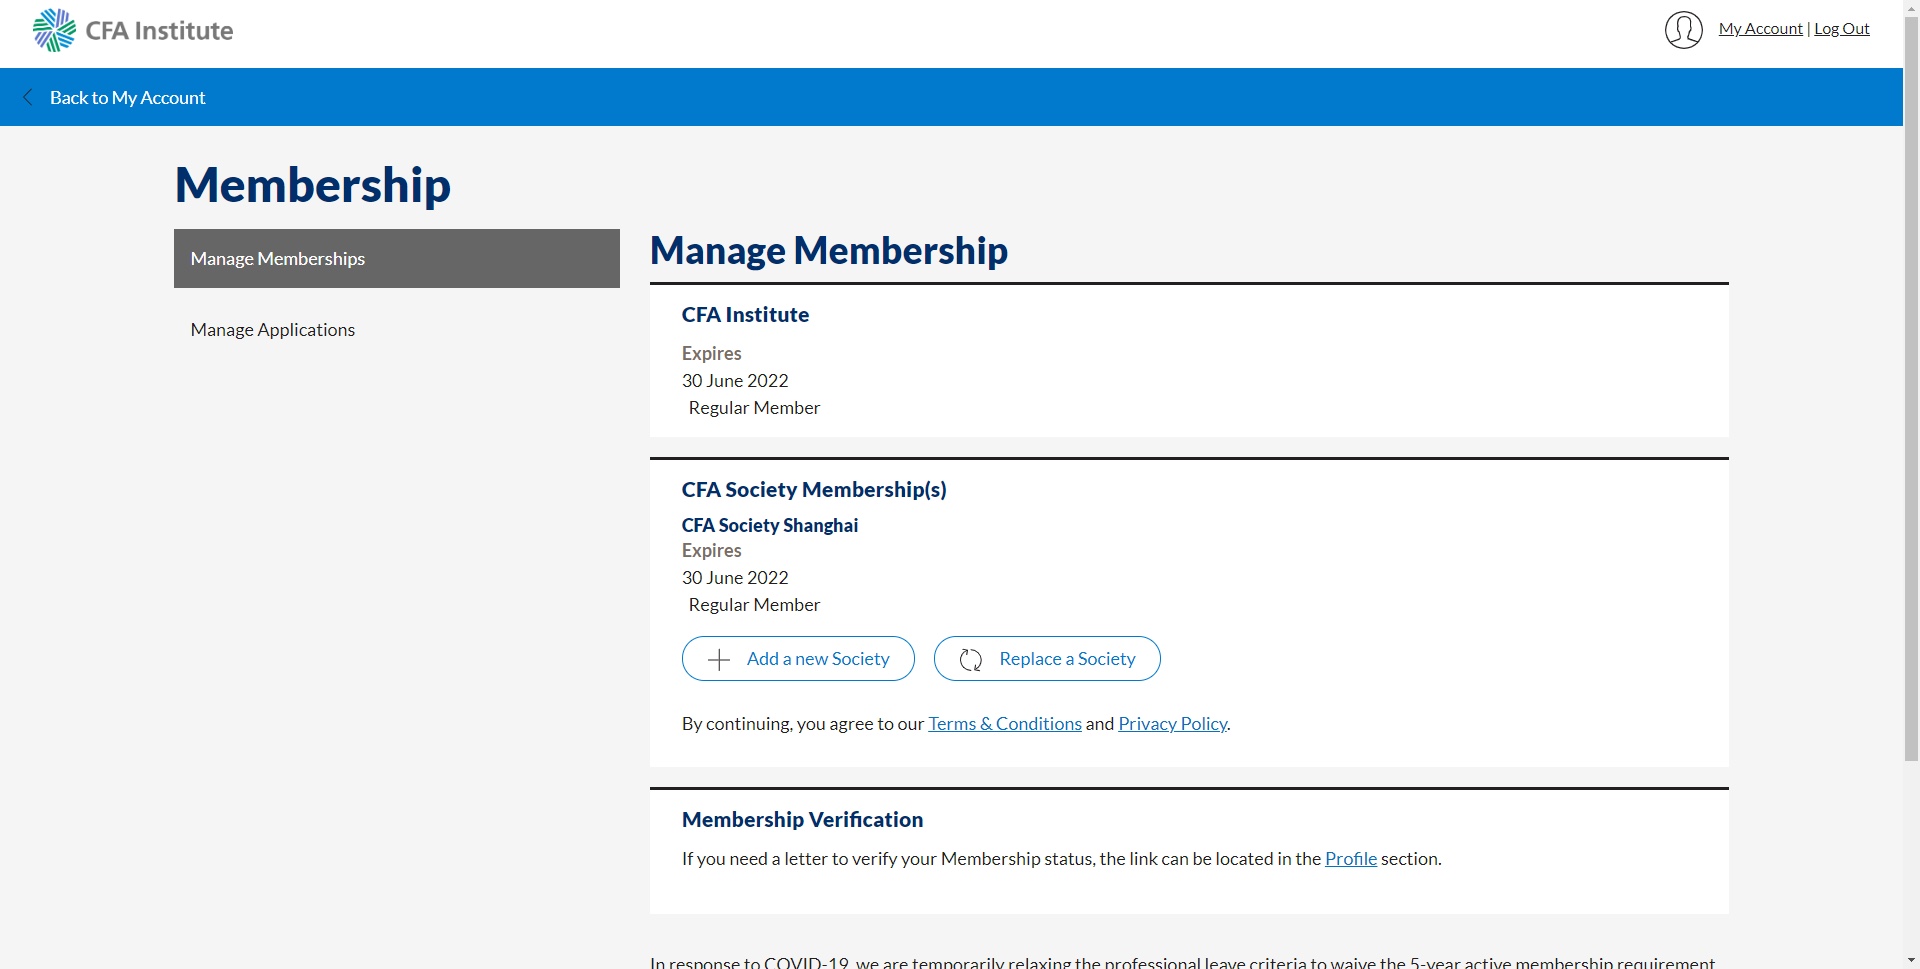The width and height of the screenshot is (1920, 969).
Task: Click the circular refresh icon on Replace Society
Action: tap(971, 659)
